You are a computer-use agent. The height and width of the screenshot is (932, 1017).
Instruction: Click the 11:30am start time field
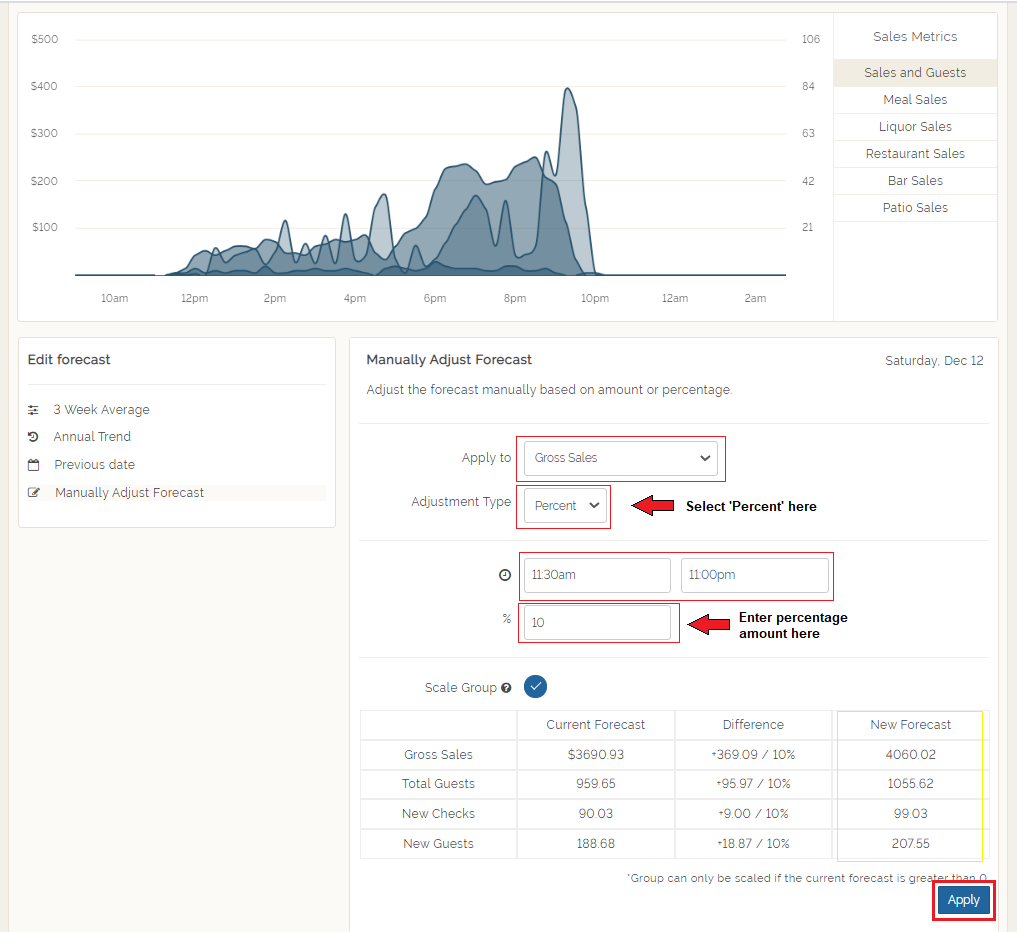596,575
